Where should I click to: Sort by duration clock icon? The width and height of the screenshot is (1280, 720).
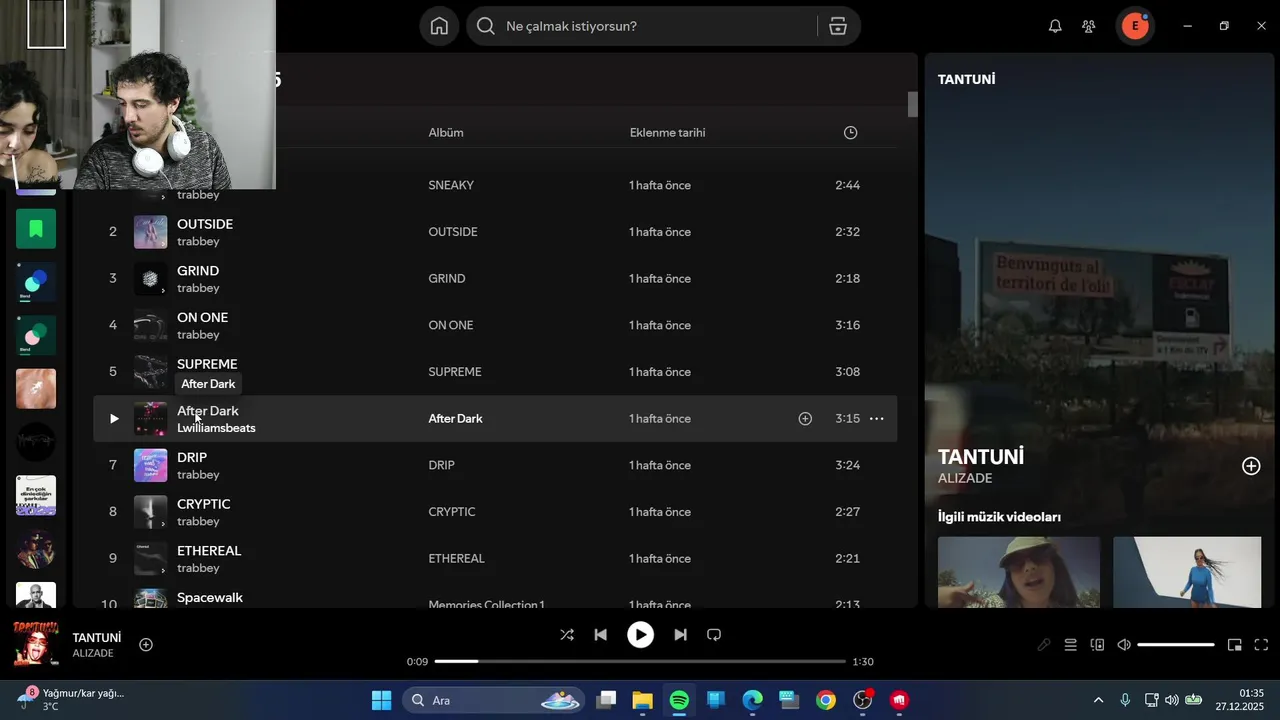click(850, 132)
